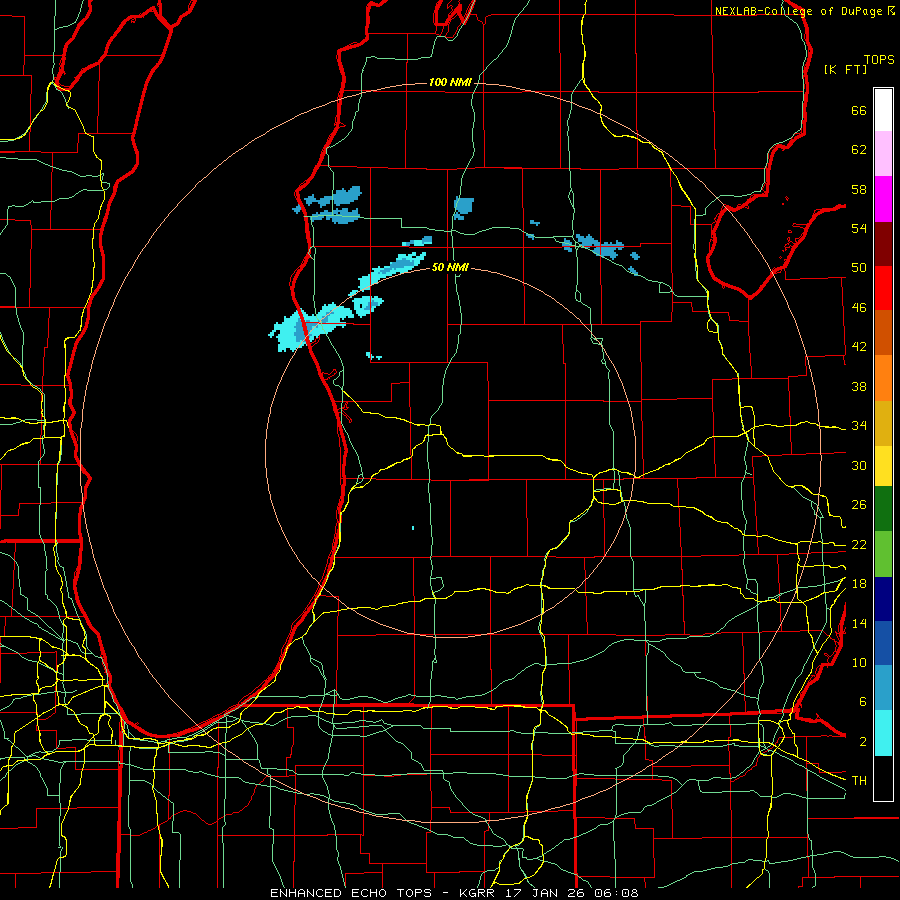Choose the cyan legend swatch
This screenshot has height=900, width=900.
click(x=883, y=733)
